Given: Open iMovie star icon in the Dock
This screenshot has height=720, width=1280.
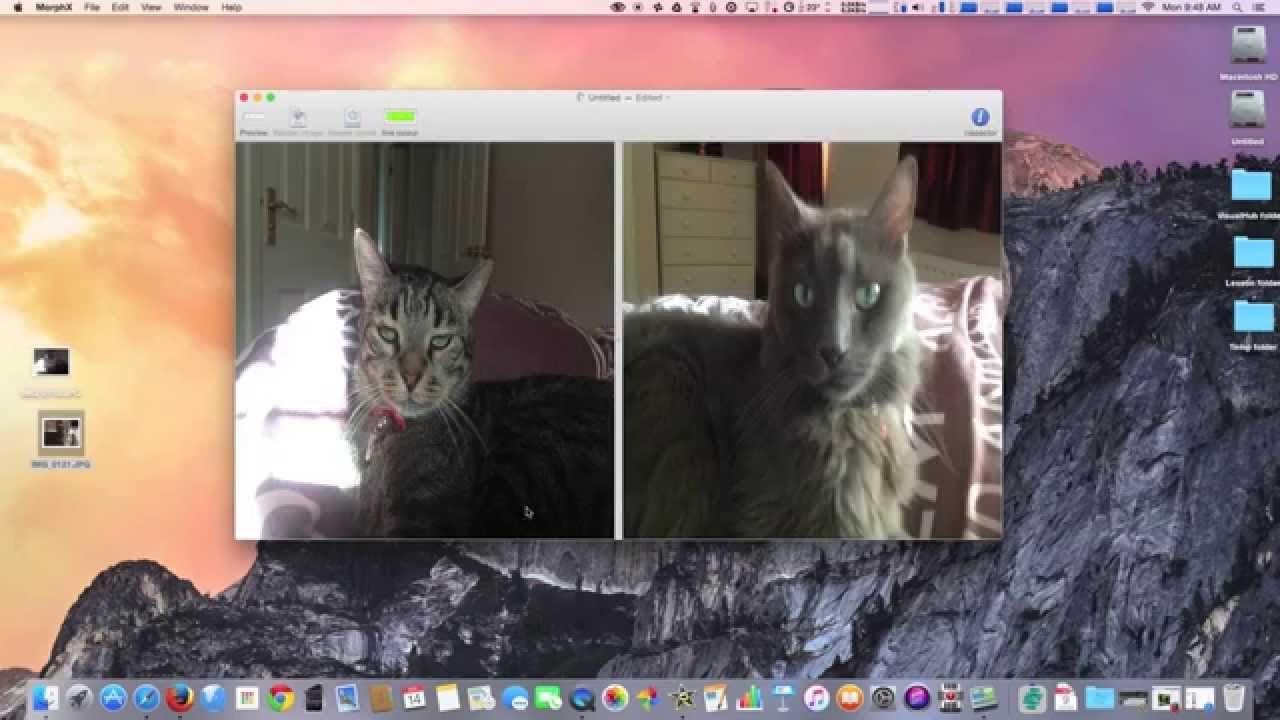Looking at the screenshot, I should (x=683, y=697).
